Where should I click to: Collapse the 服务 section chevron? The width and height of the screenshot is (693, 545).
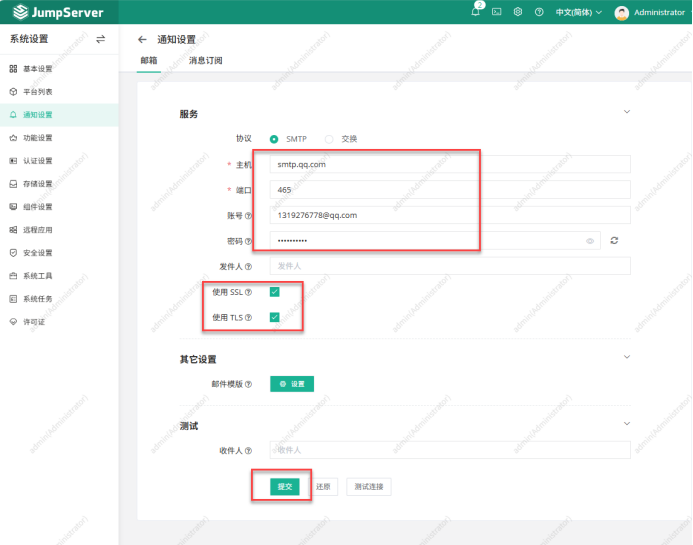(627, 112)
